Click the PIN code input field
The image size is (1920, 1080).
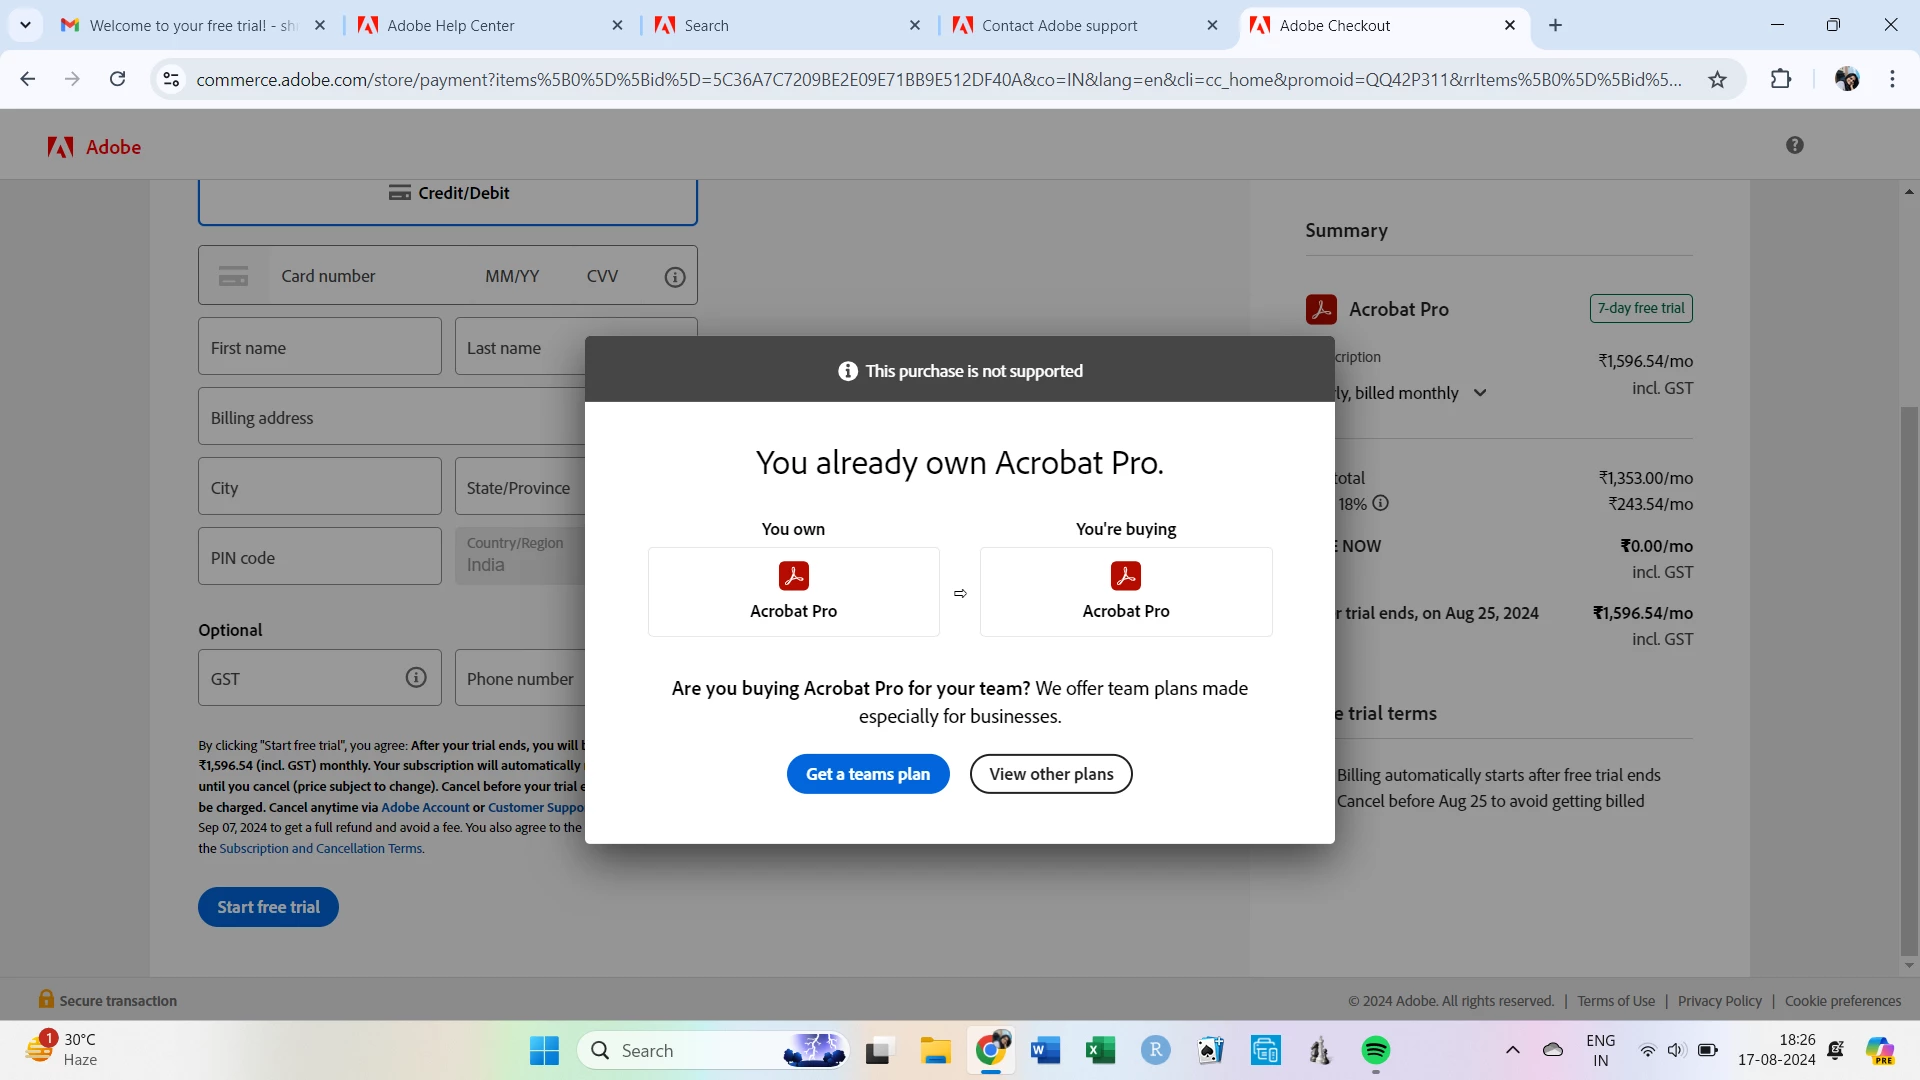pos(319,557)
